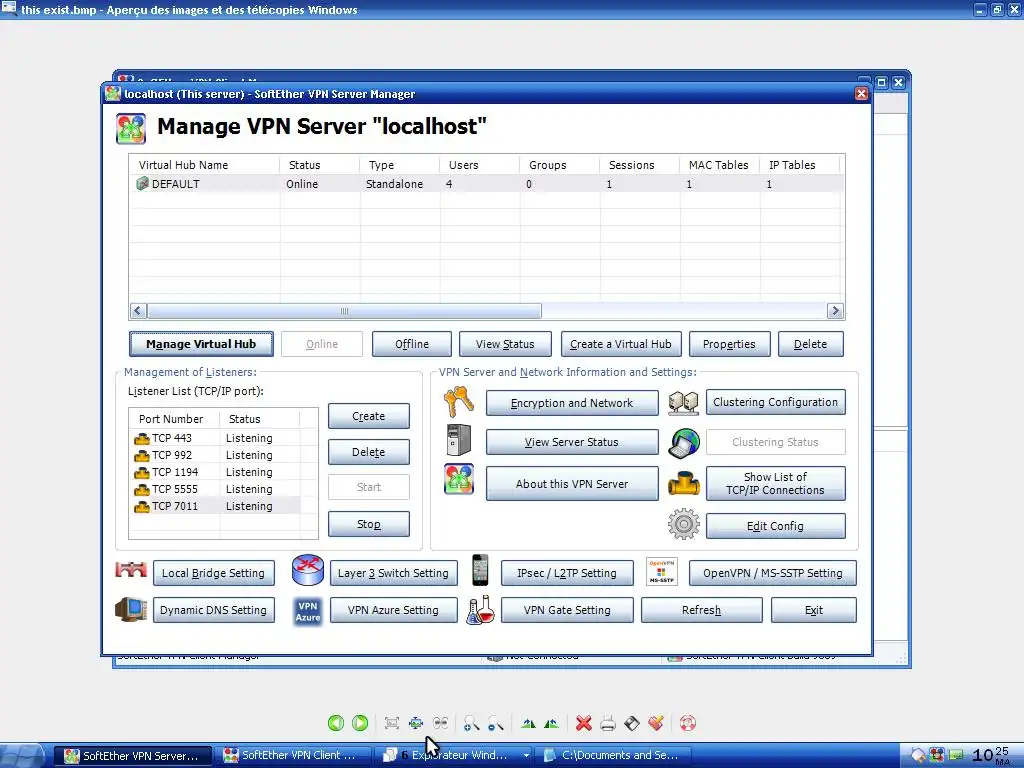1024x768 pixels.
Task: Click the red X delete image icon
Action: tap(584, 723)
